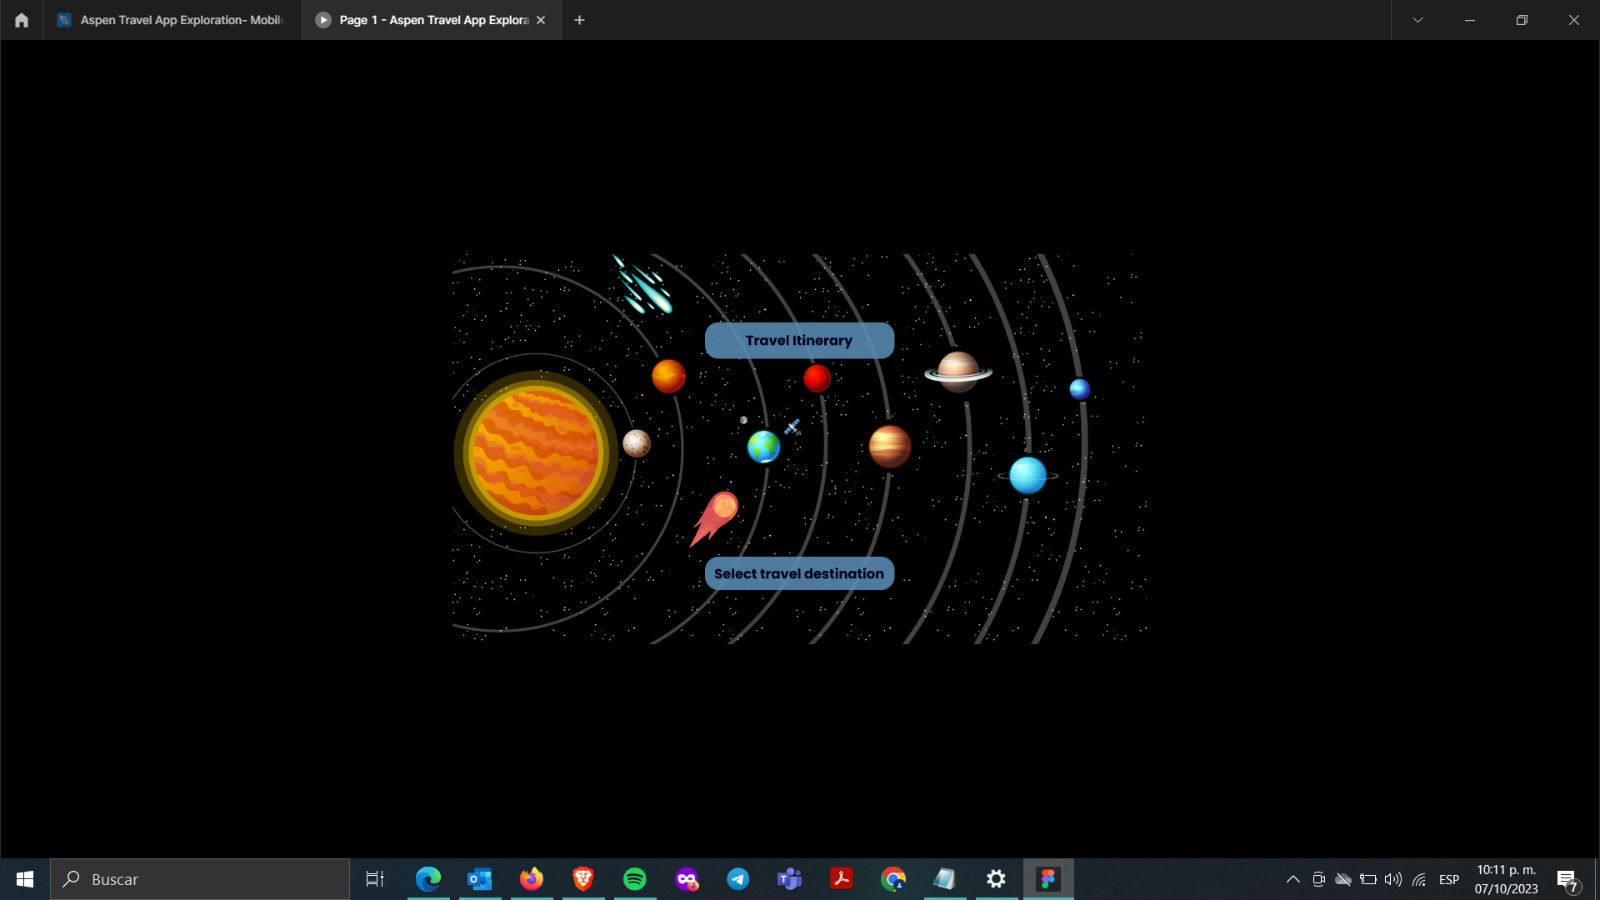
Task: Open a new tab with the plus icon
Action: (579, 20)
